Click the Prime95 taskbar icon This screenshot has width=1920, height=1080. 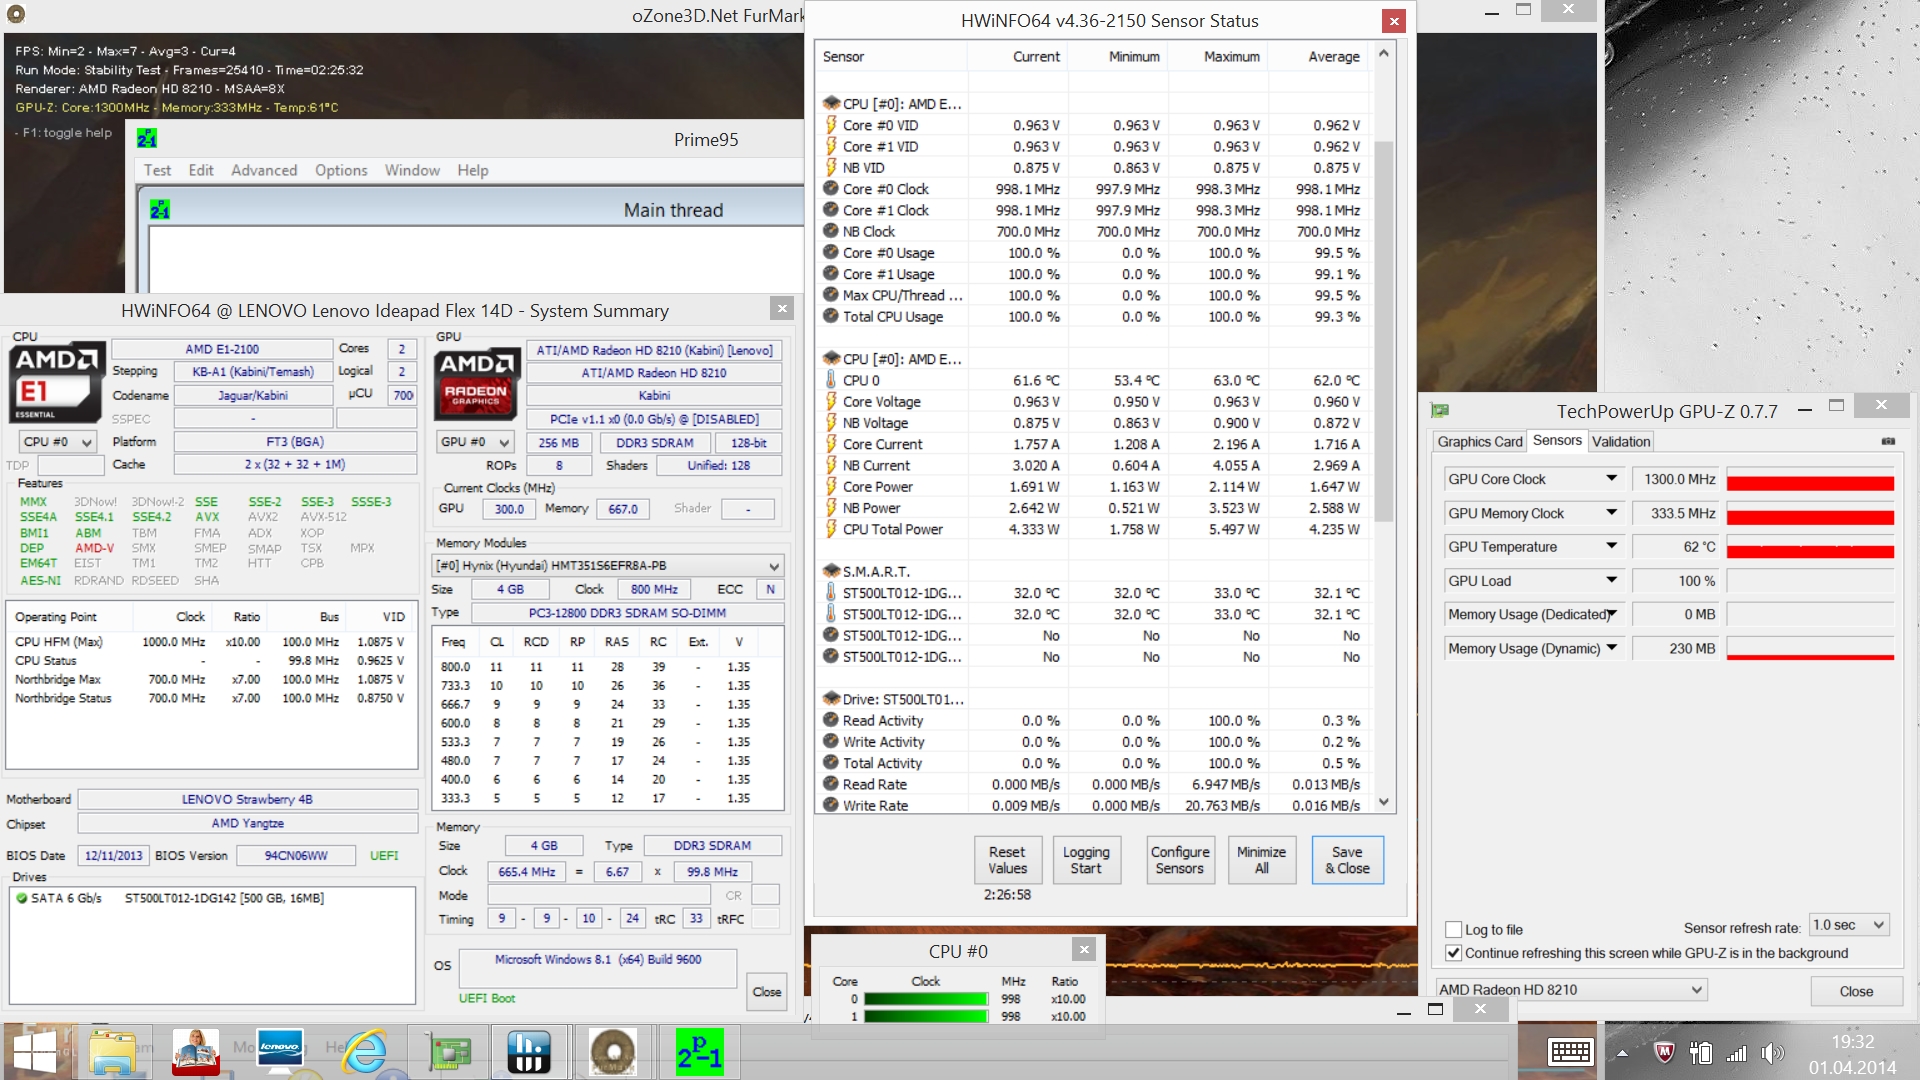click(x=699, y=1052)
